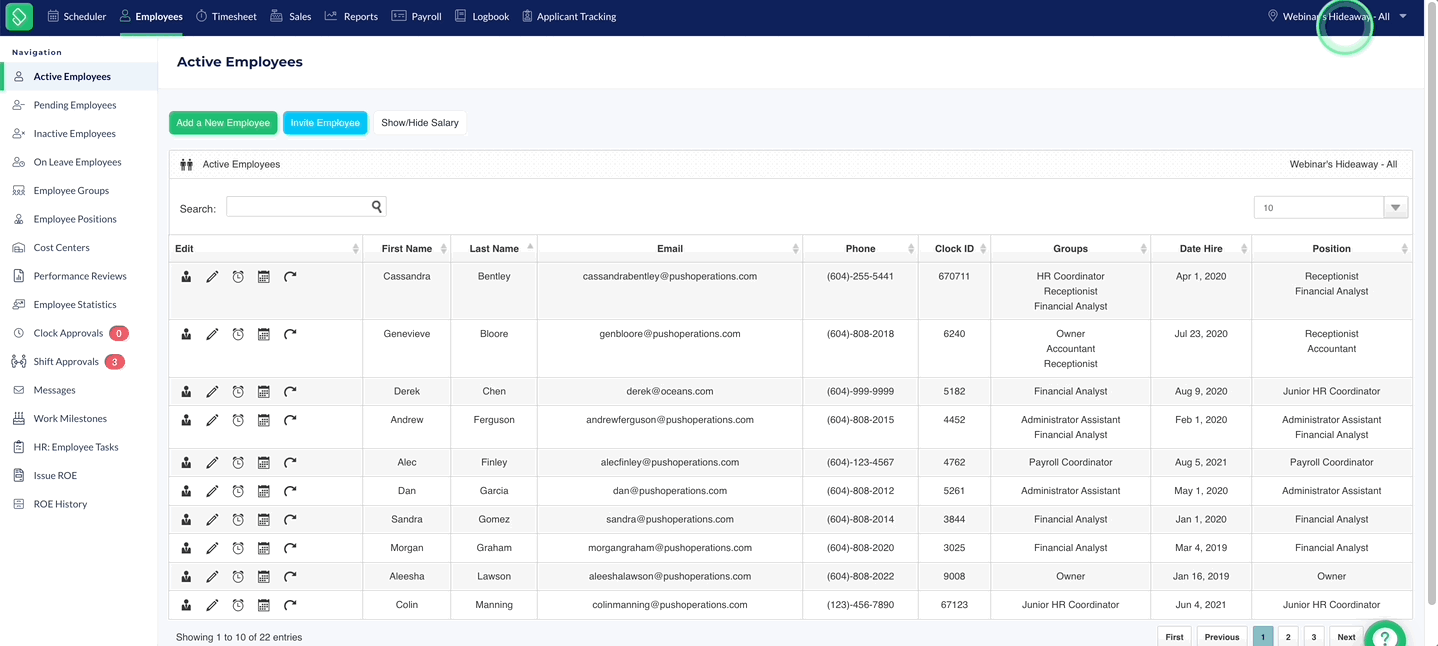The height and width of the screenshot is (646, 1438).
Task: Click the Cost Centers sidebar icon
Action: (x=18, y=247)
